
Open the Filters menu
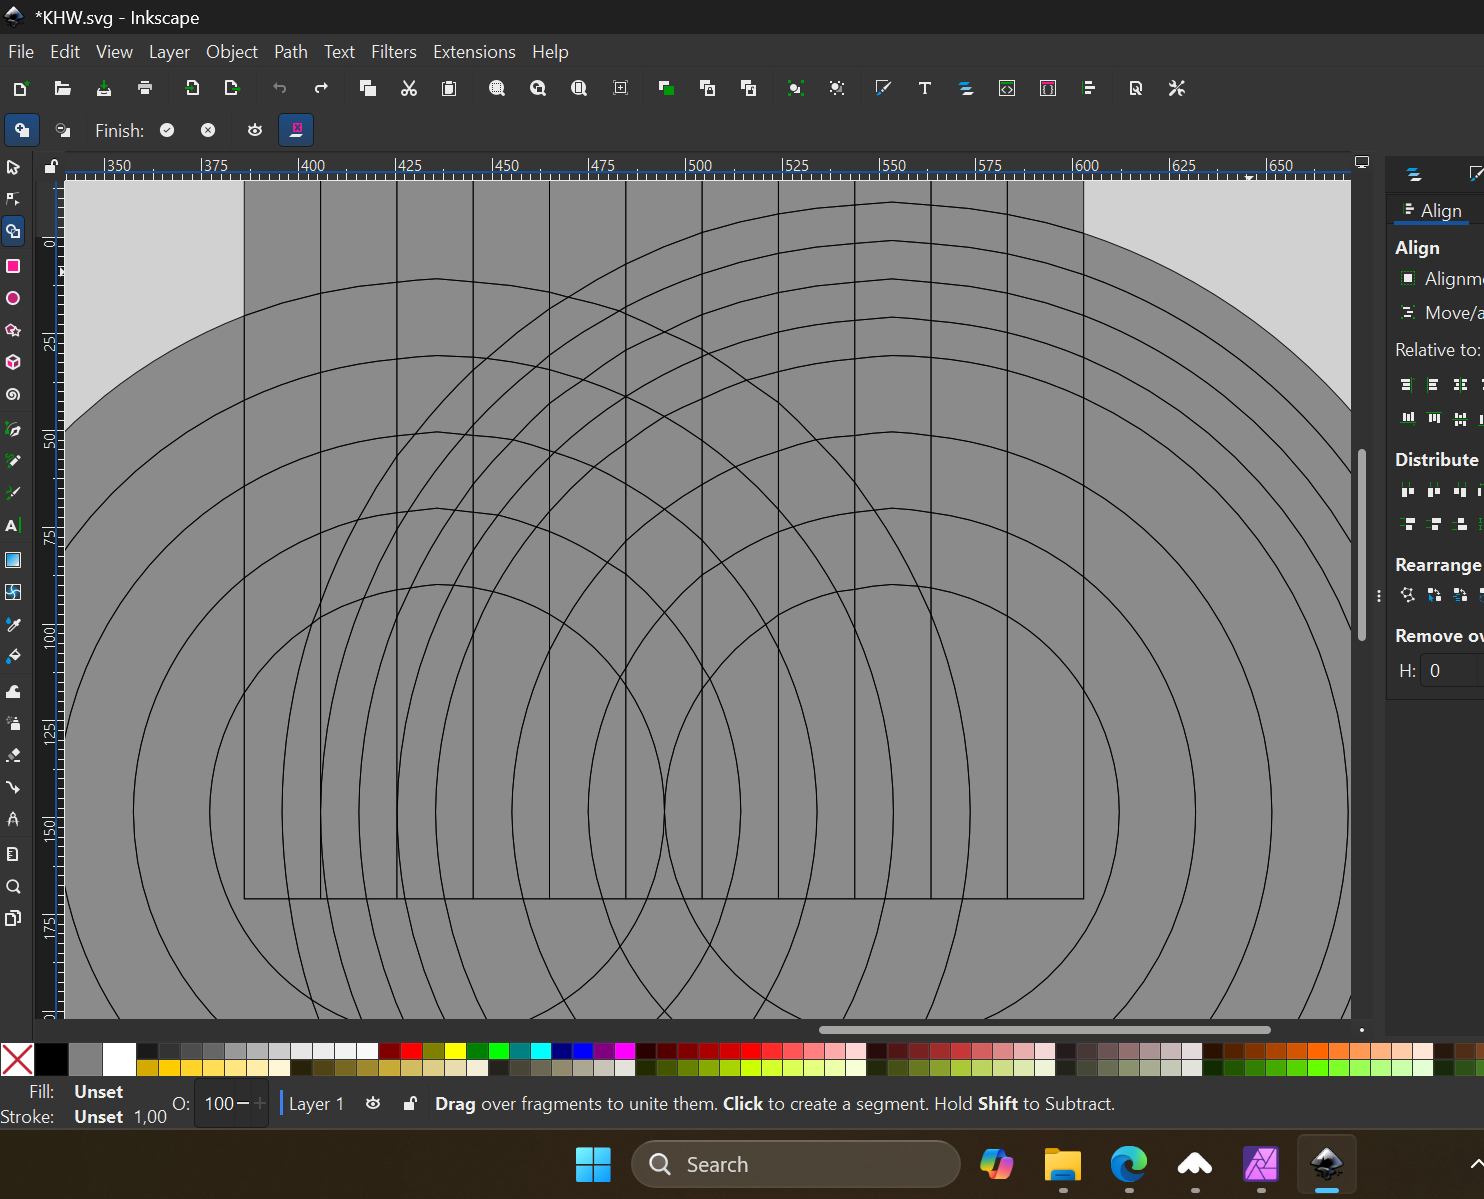pyautogui.click(x=394, y=52)
